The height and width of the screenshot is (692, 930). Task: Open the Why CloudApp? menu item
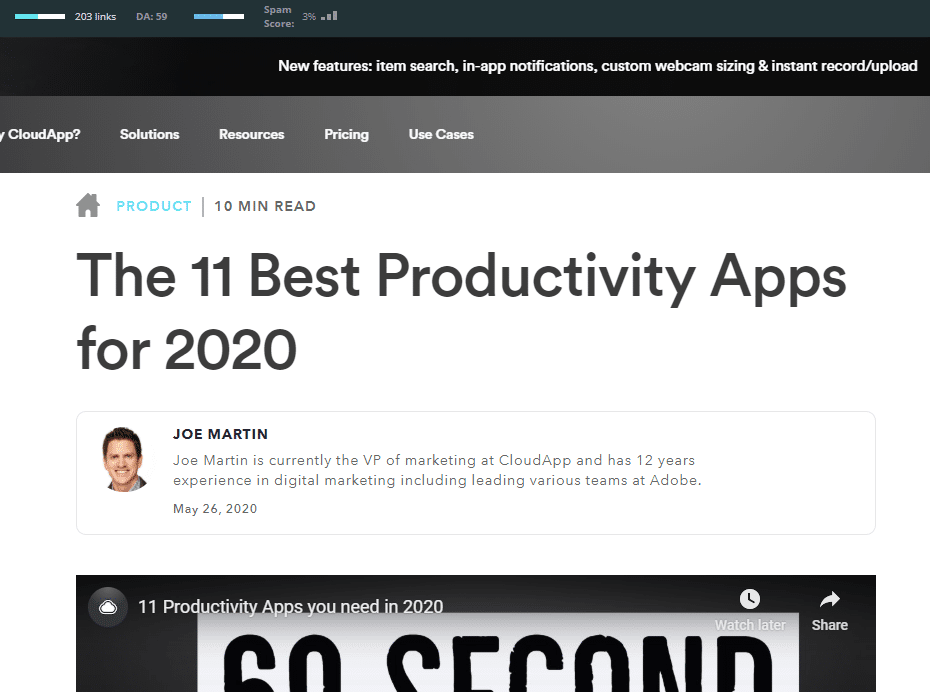40,135
